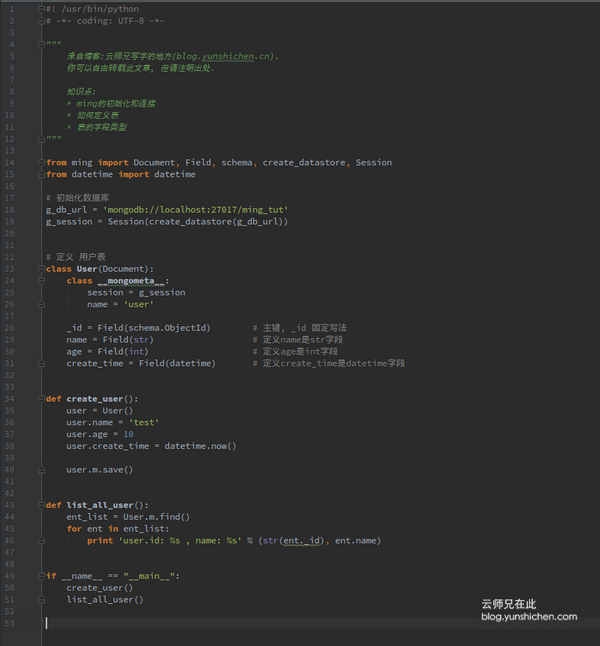This screenshot has width=600, height=646.
Task: Click the fold end marker at line 12
Action: [x=43, y=139]
